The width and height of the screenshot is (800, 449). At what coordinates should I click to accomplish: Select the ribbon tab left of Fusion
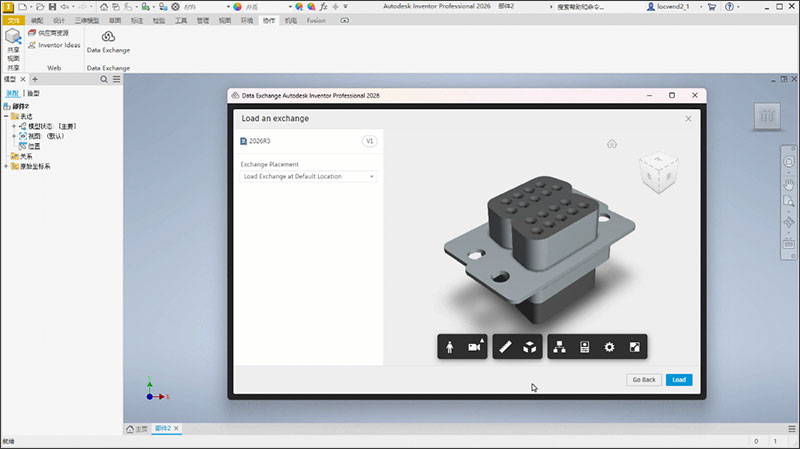point(291,20)
